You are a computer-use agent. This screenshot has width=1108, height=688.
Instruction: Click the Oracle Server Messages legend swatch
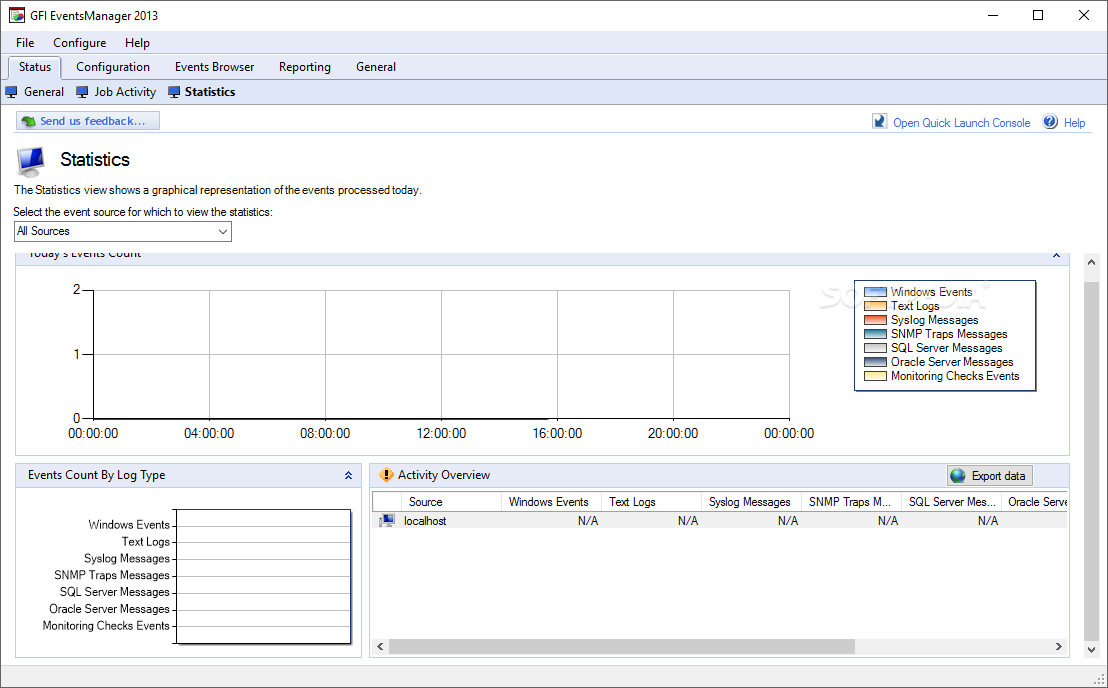[x=875, y=362]
